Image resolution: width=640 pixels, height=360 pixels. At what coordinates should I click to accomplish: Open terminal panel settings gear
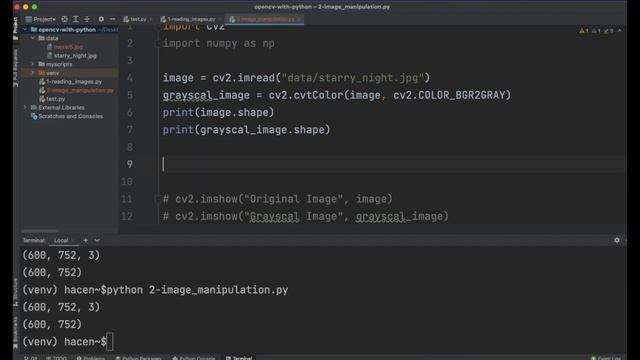pos(617,240)
